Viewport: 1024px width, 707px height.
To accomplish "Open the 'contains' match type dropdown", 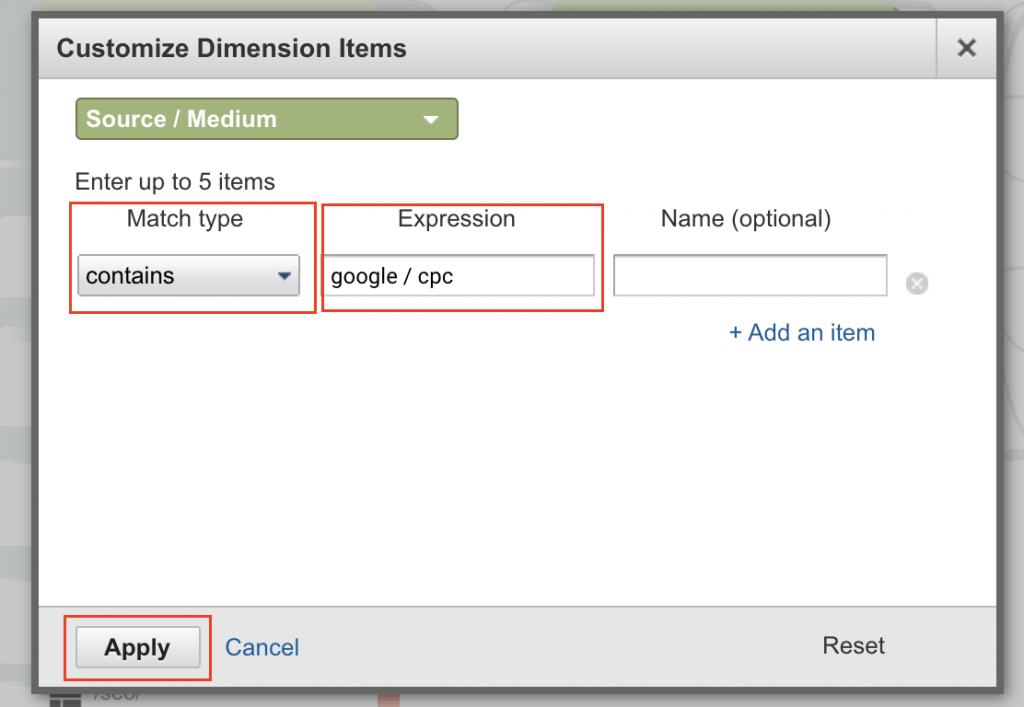I will [188, 275].
